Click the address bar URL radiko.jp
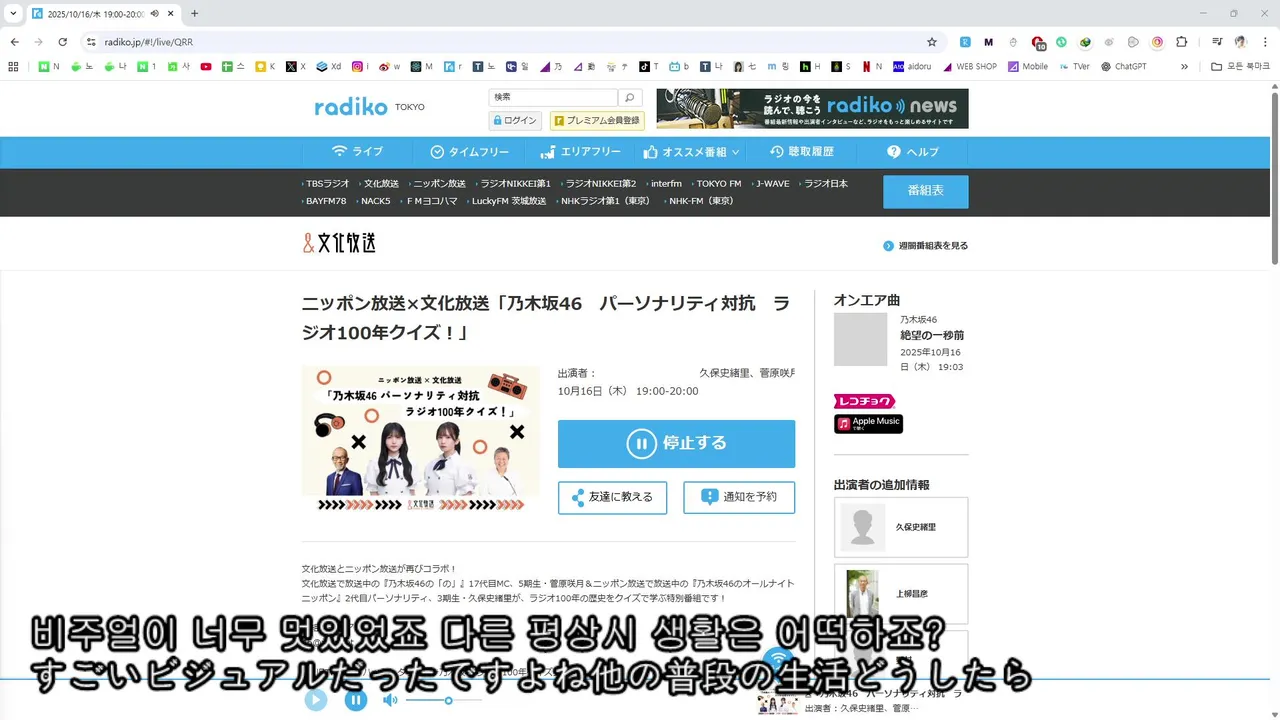Screen dimensions: 1280x720 click(x=148, y=42)
